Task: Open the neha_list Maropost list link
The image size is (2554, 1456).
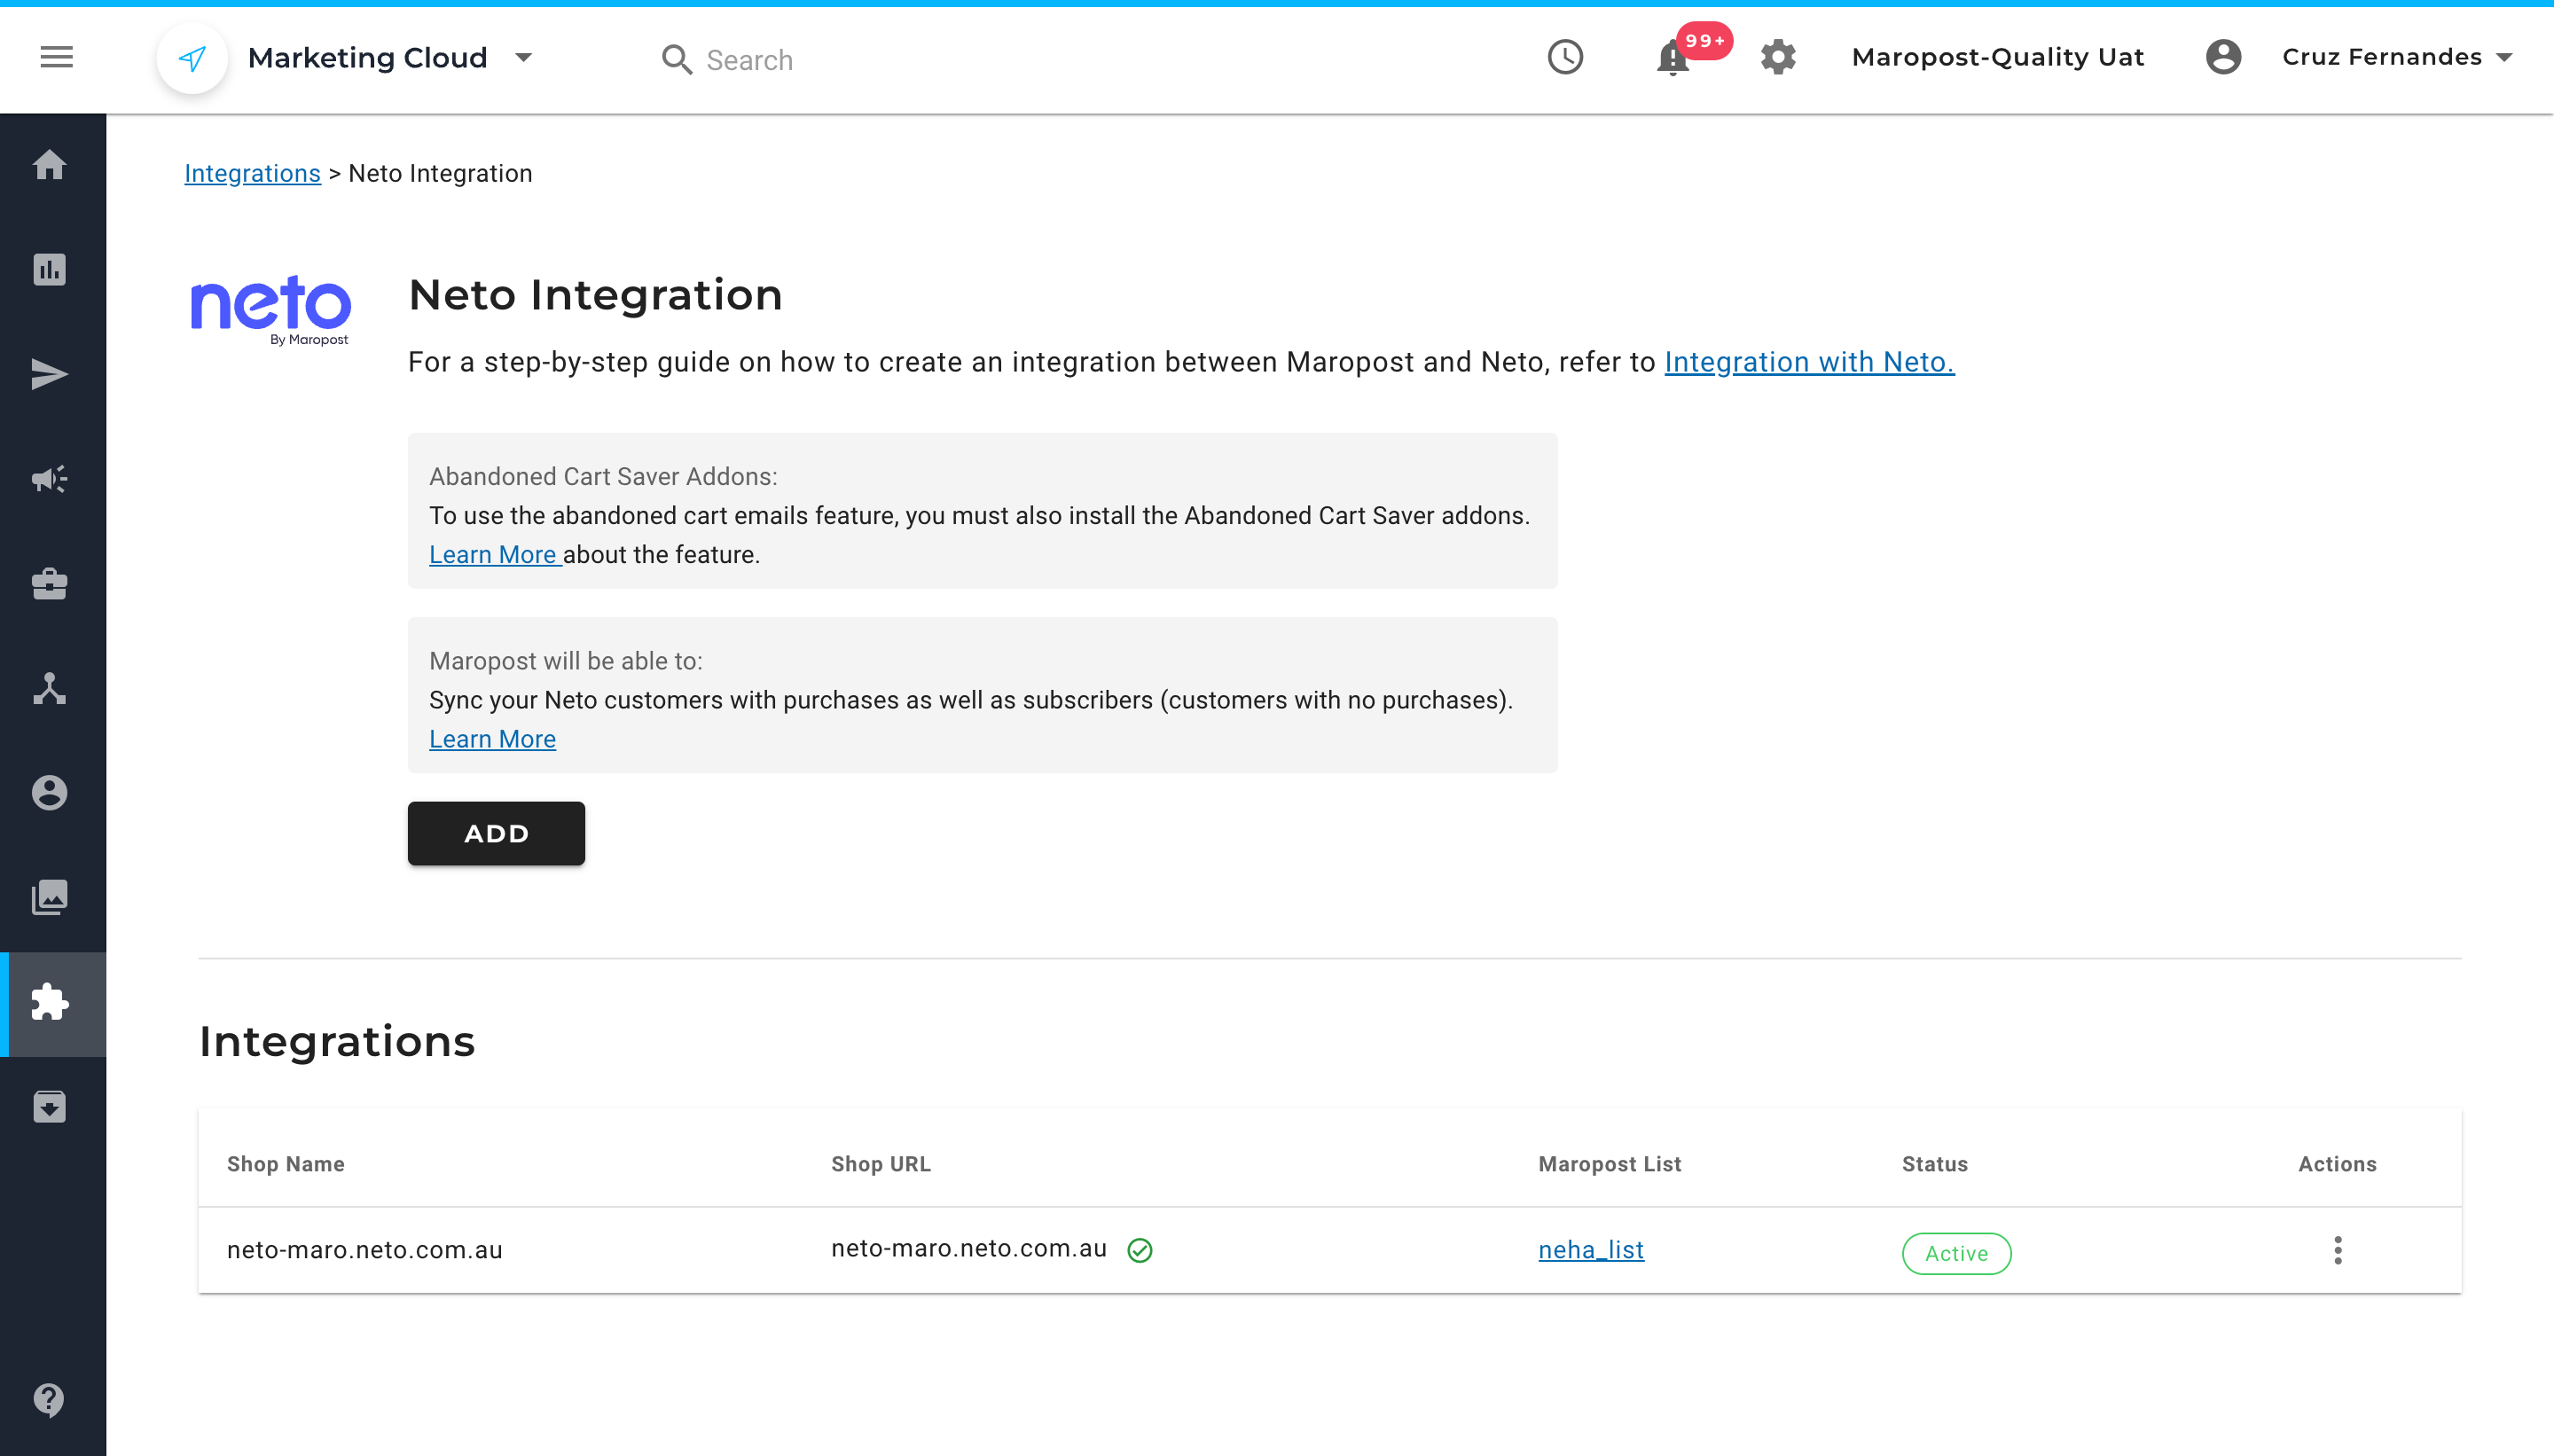Action: (1590, 1250)
